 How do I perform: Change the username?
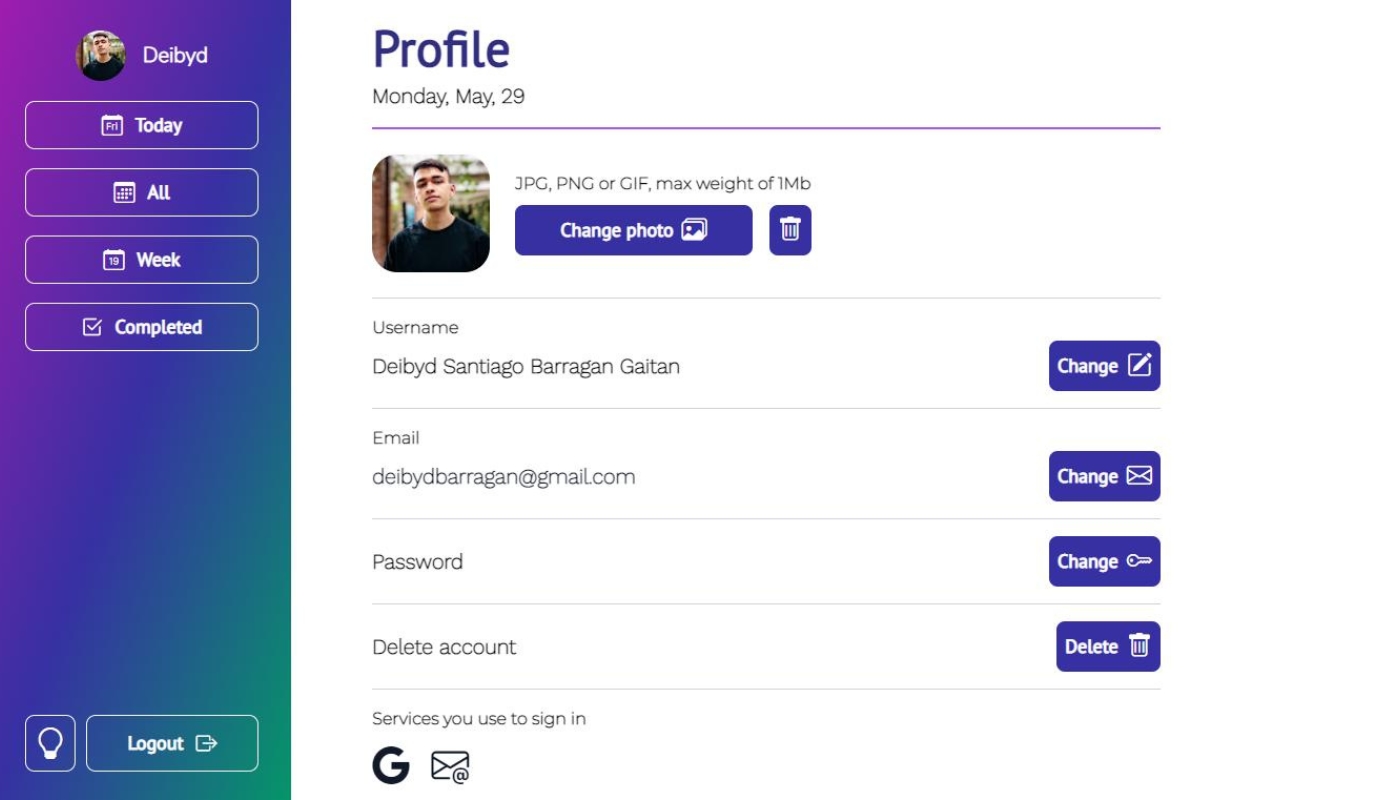(1104, 366)
